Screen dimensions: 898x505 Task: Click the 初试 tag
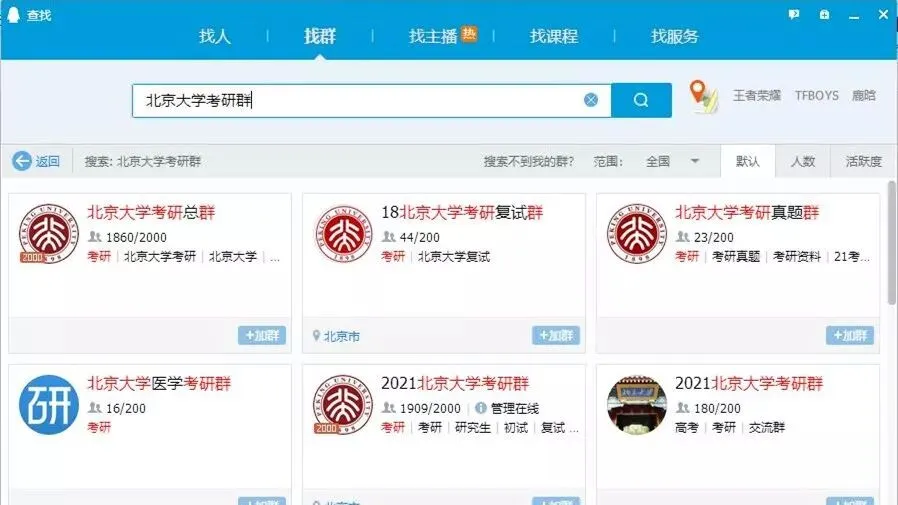tap(516, 428)
